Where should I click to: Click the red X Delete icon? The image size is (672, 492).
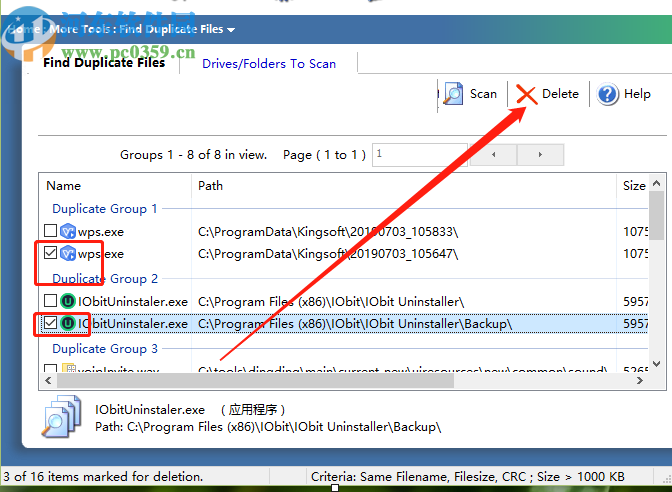[526, 94]
